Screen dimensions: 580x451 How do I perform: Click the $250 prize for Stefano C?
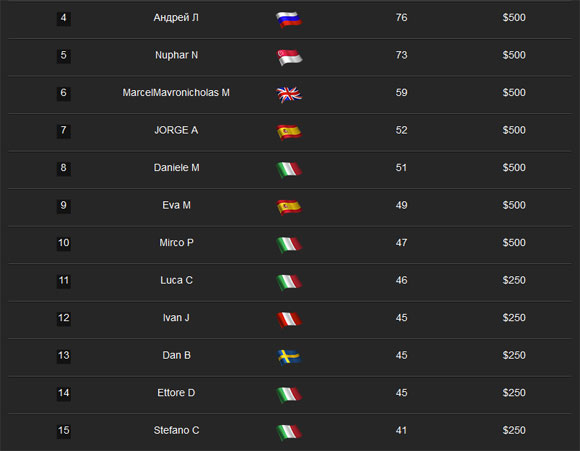(x=514, y=430)
